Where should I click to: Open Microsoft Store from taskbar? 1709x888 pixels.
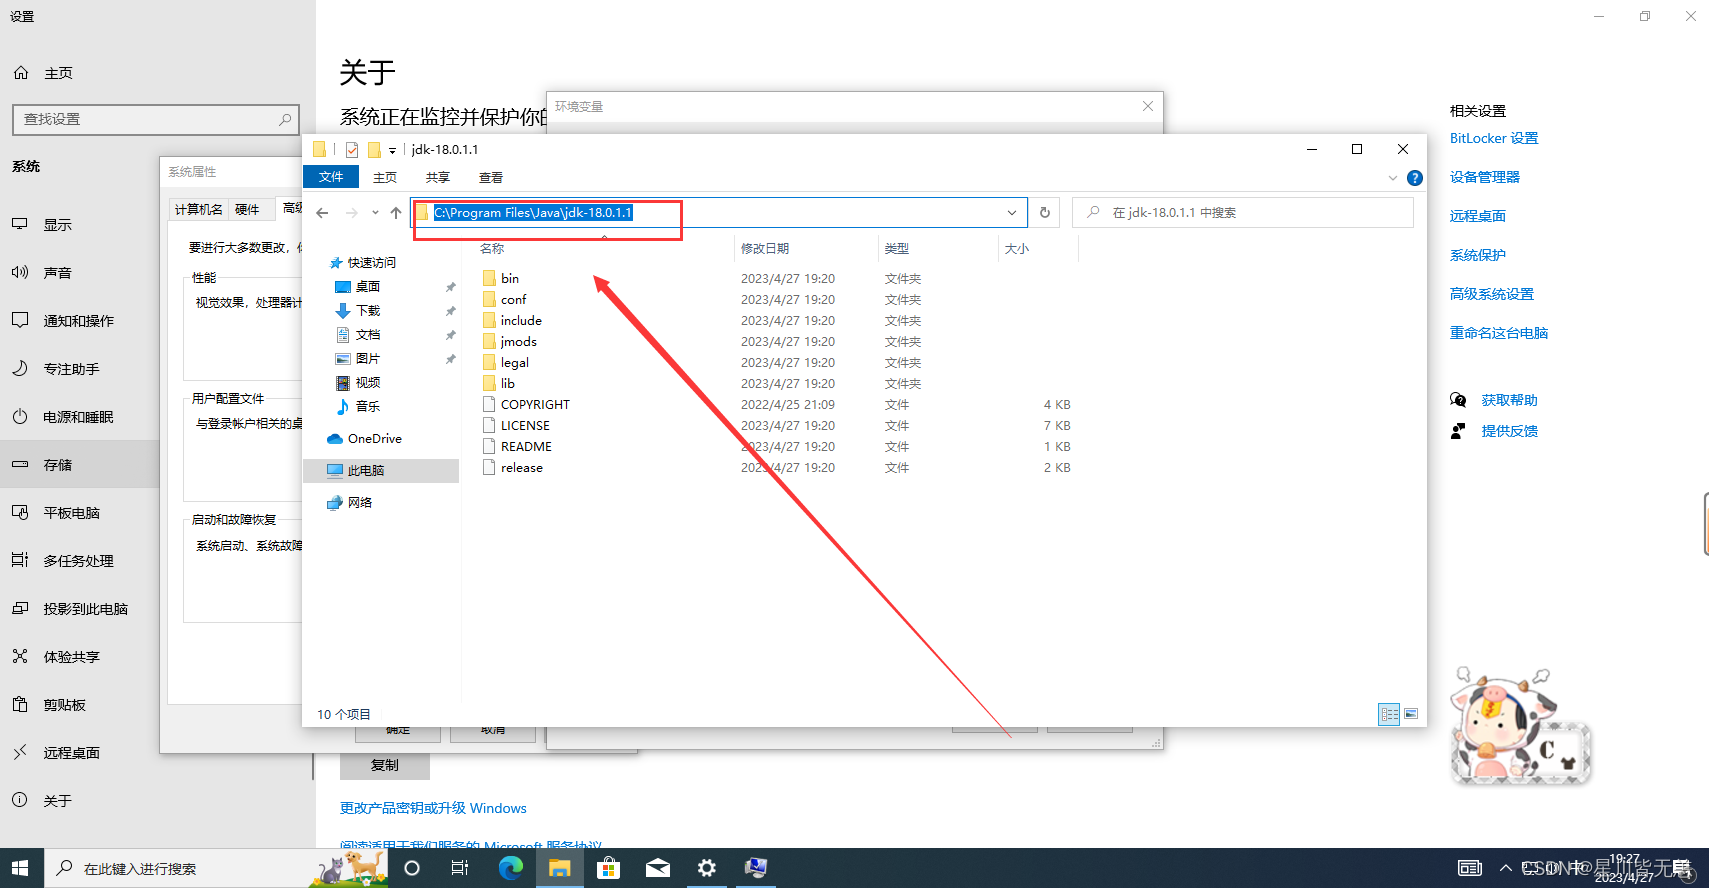(608, 868)
